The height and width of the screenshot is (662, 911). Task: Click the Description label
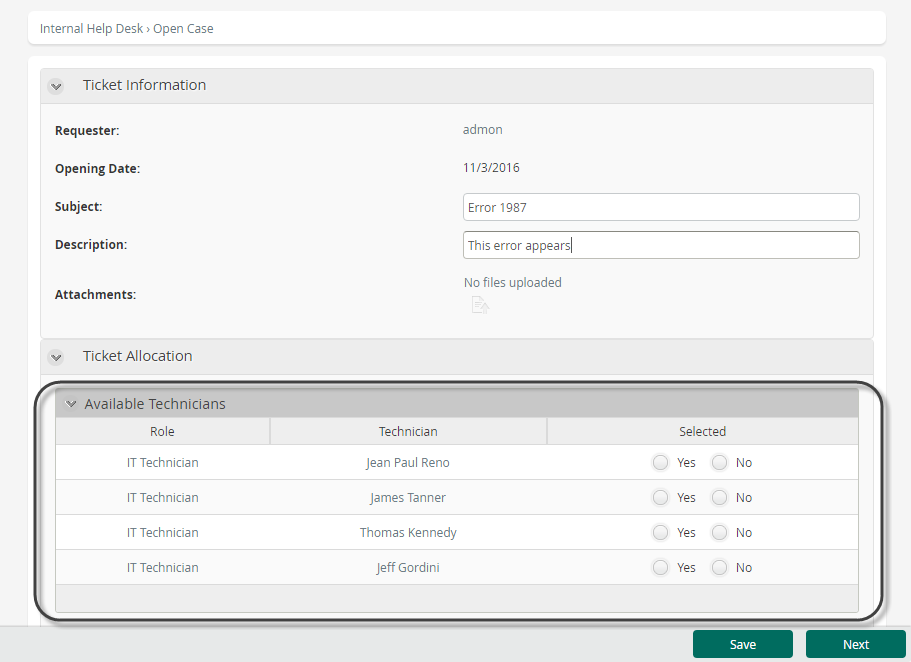click(91, 245)
